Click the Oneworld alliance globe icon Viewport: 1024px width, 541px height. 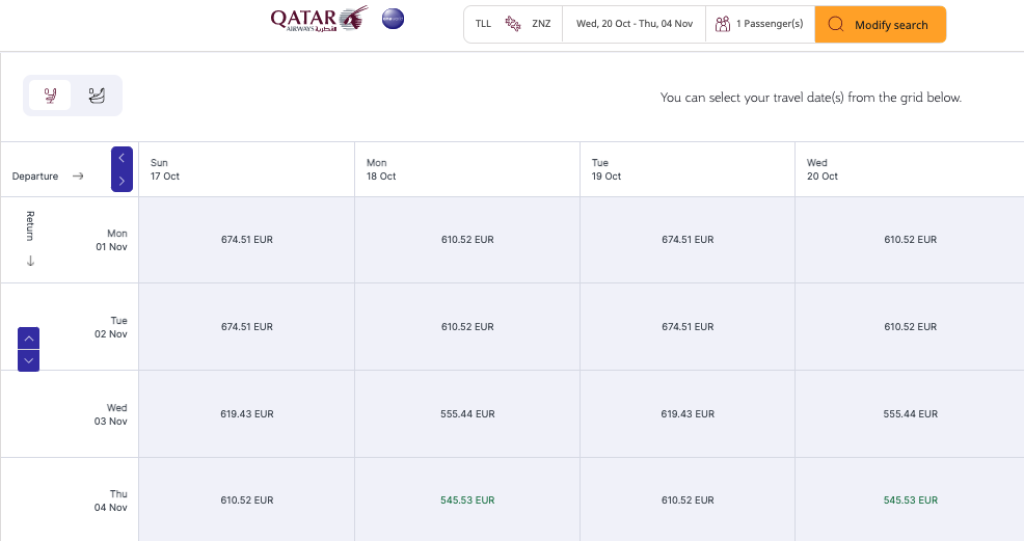pyautogui.click(x=393, y=19)
